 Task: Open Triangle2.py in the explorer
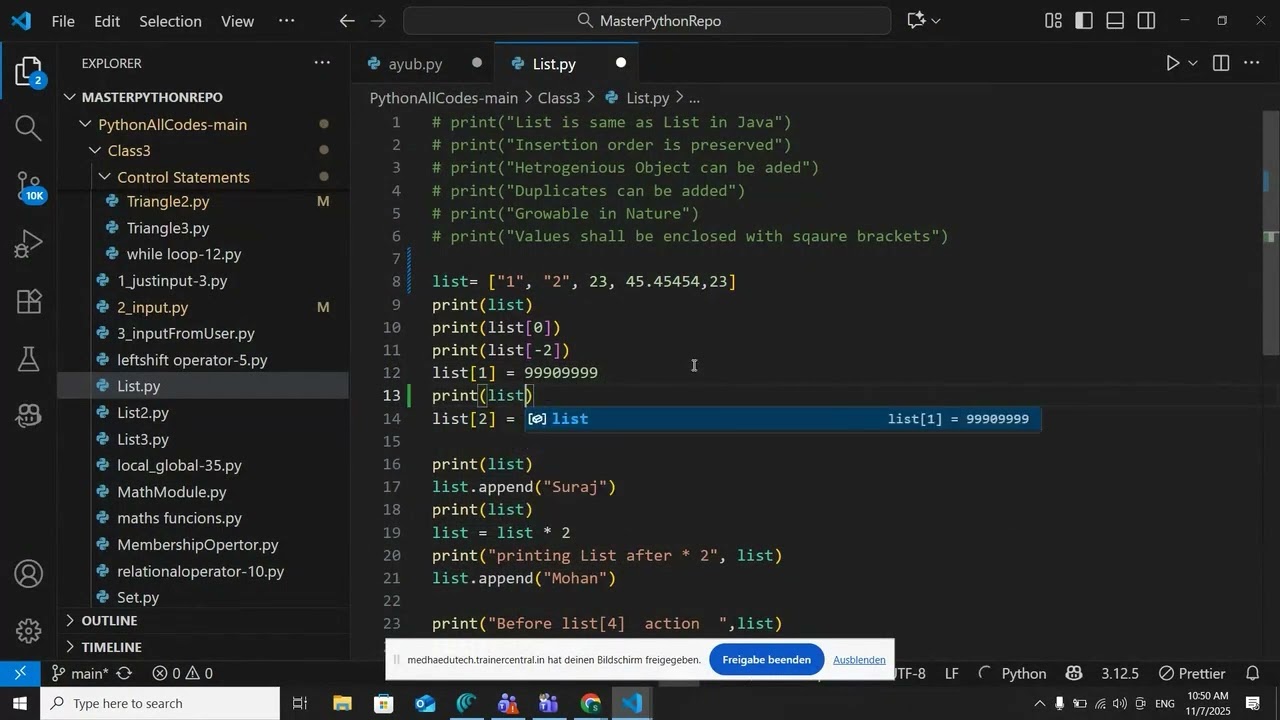click(168, 202)
